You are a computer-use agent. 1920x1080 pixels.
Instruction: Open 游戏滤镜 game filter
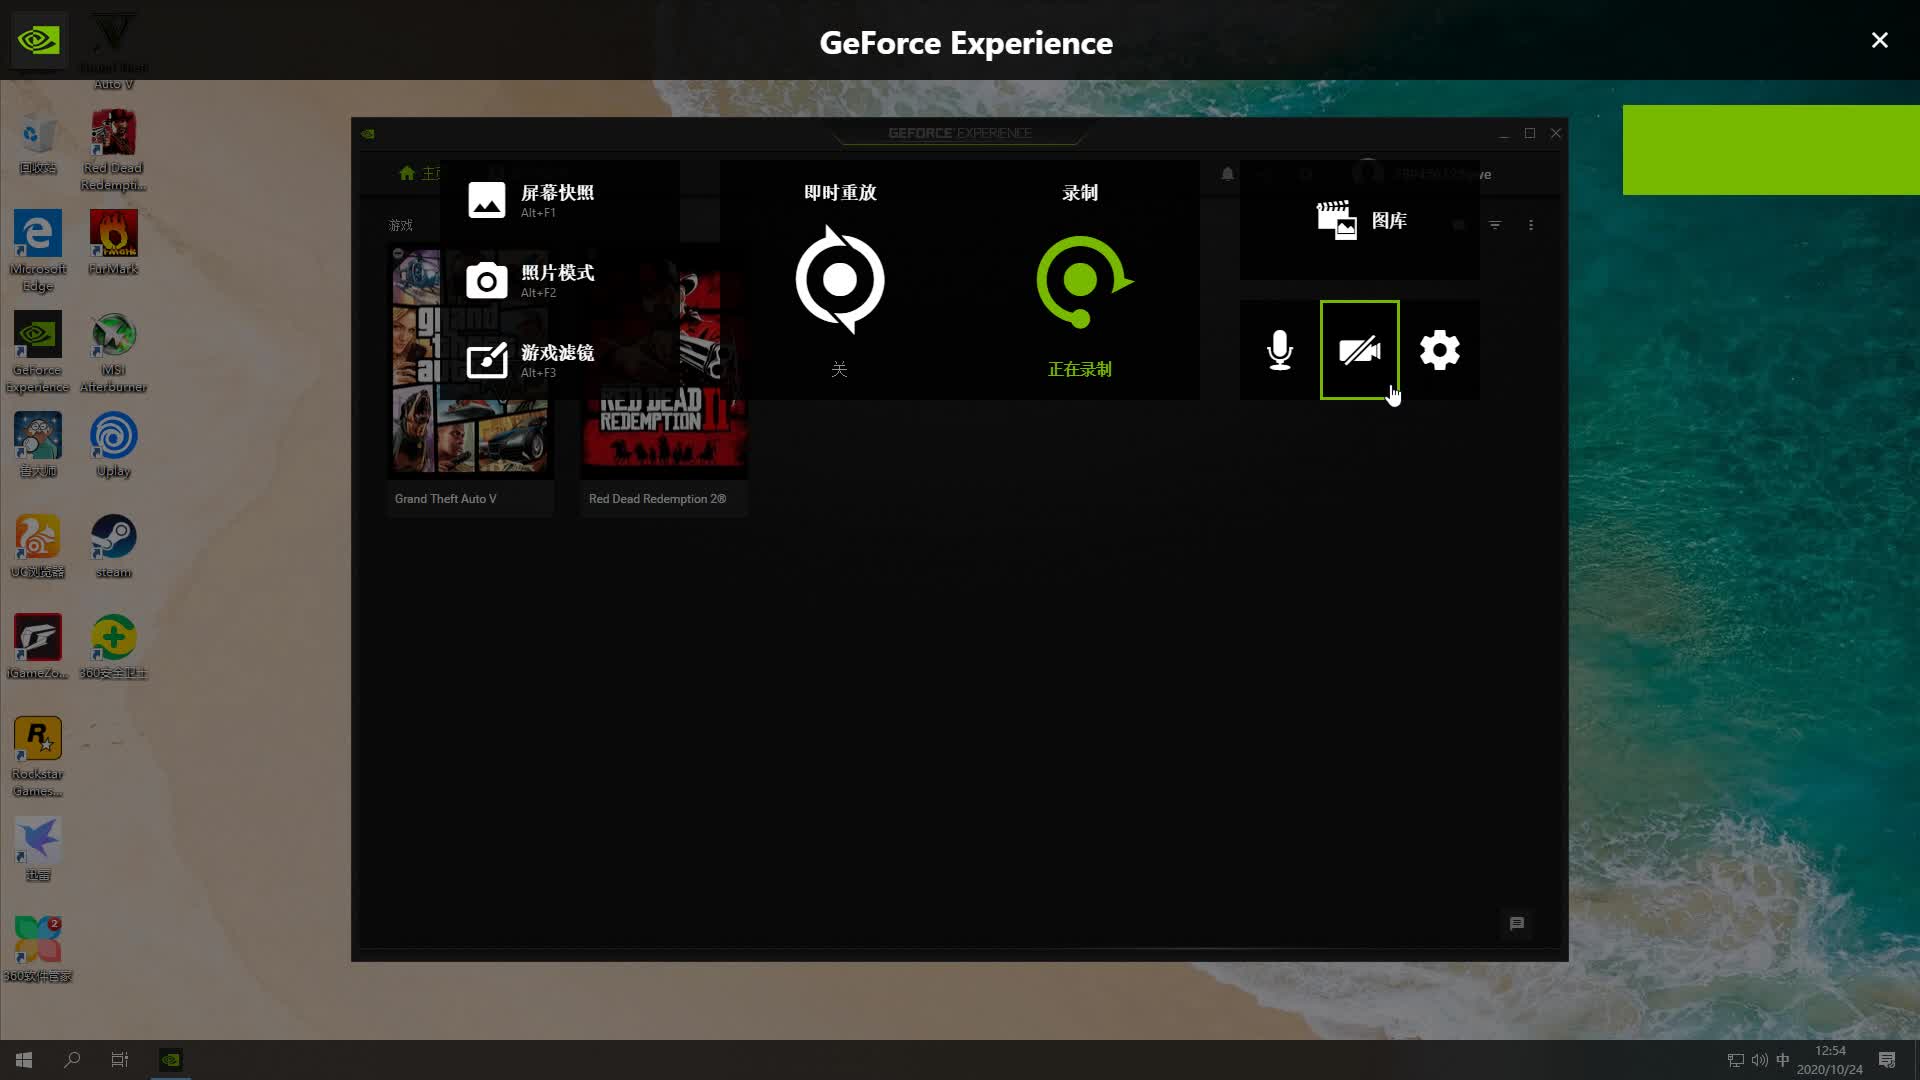pos(530,360)
